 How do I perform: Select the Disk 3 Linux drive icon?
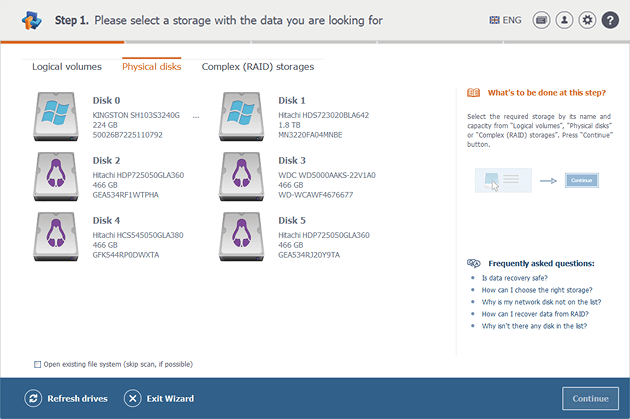point(241,176)
